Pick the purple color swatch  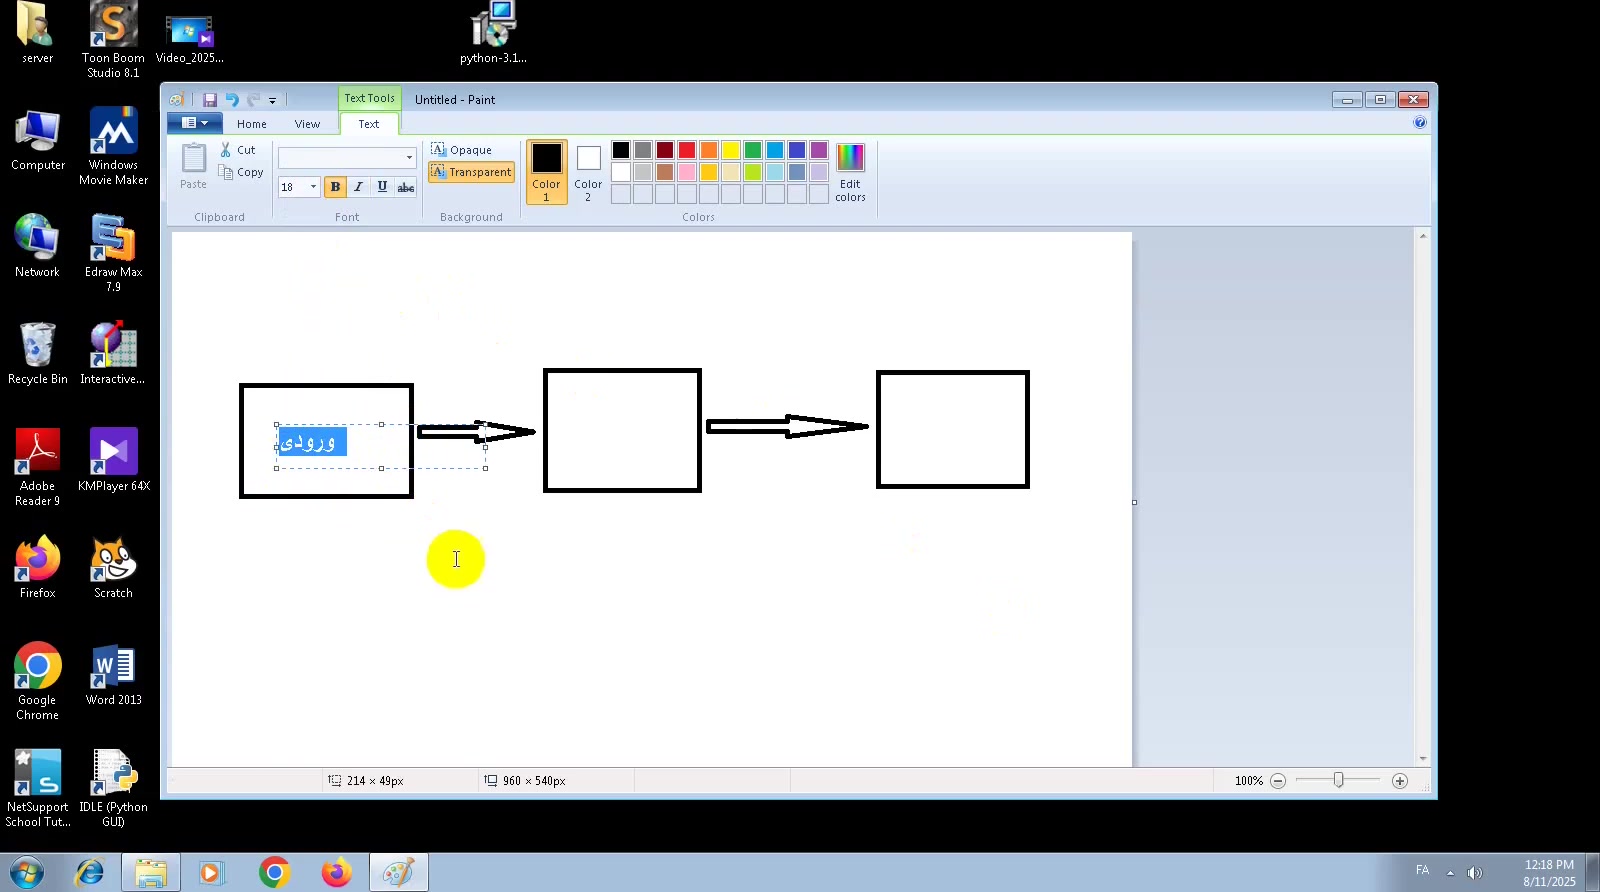[x=819, y=150]
